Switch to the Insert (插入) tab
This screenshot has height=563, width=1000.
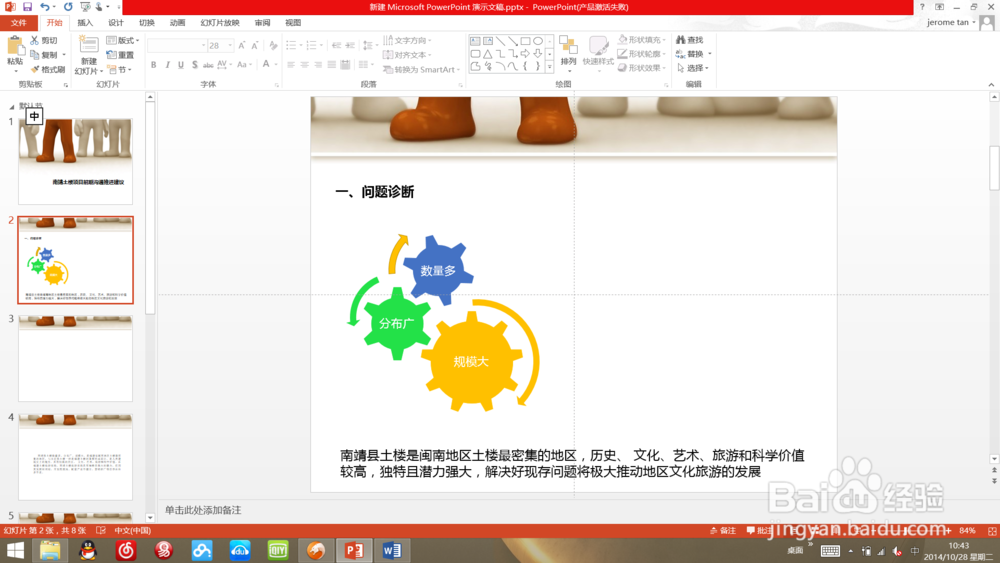[x=85, y=22]
